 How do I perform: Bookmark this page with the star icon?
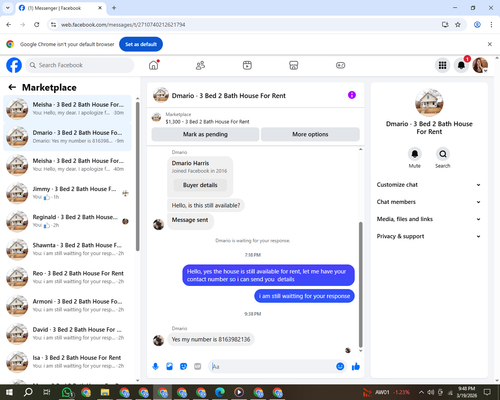tap(458, 25)
